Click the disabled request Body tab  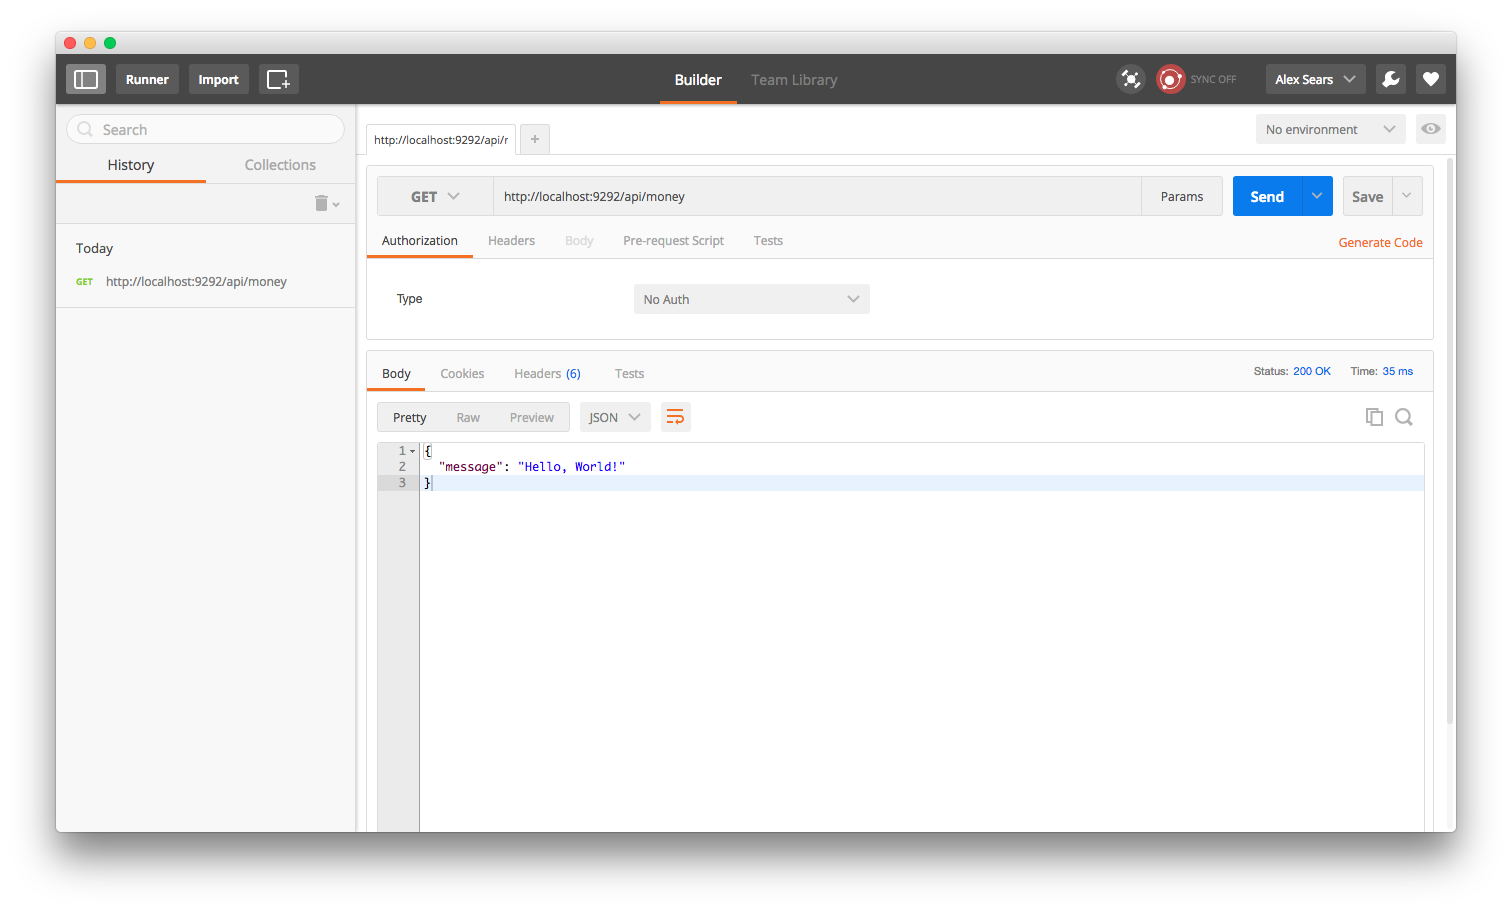pos(579,241)
